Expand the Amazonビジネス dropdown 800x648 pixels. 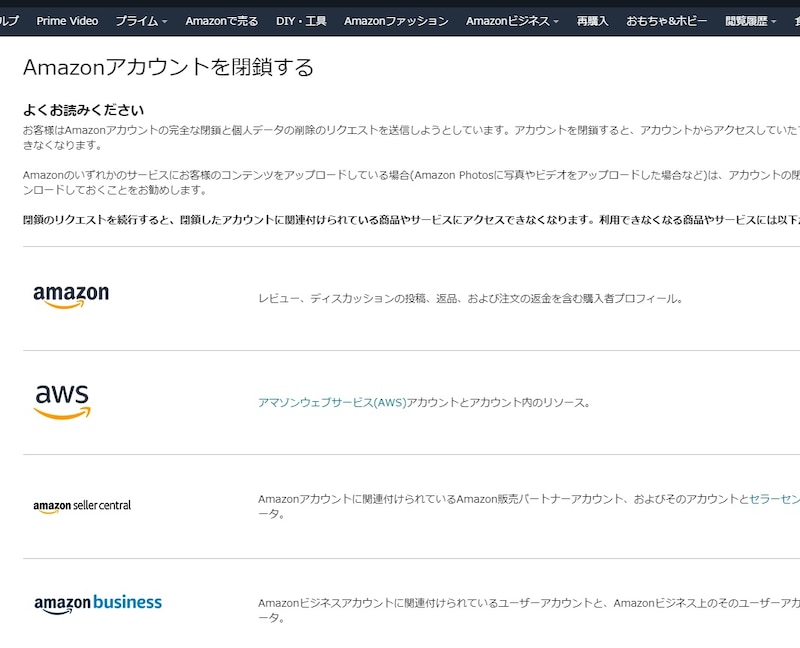pos(512,21)
